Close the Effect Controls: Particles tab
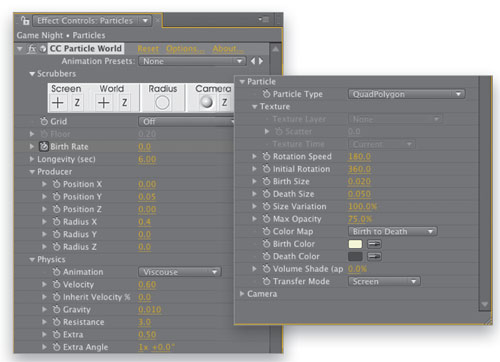 (x=157, y=21)
